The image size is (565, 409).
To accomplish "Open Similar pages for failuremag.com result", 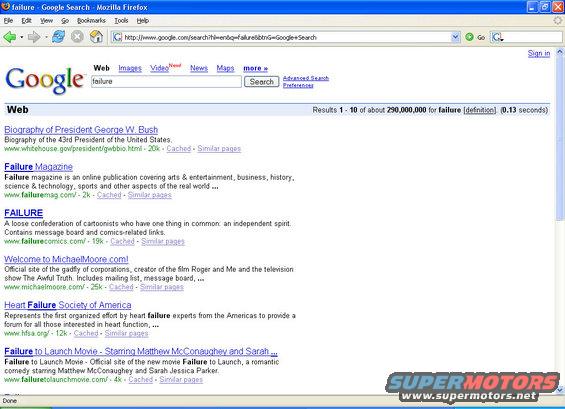I will coord(150,195).
